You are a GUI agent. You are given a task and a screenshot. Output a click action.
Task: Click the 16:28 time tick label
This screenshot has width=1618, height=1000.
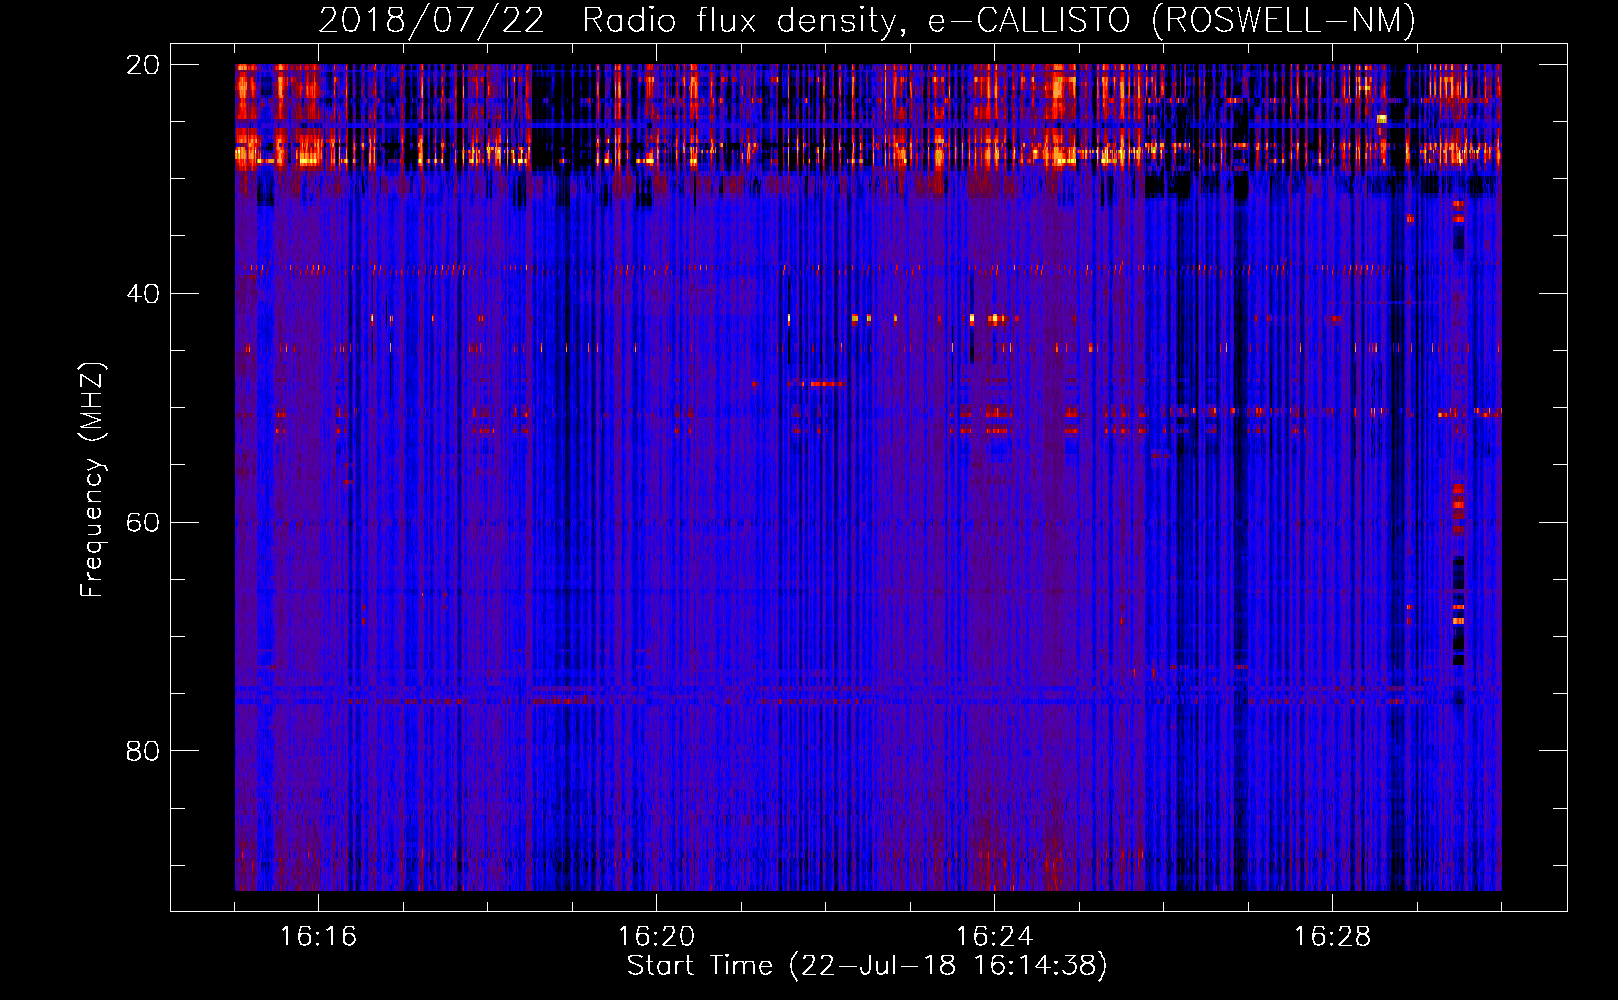point(1332,936)
